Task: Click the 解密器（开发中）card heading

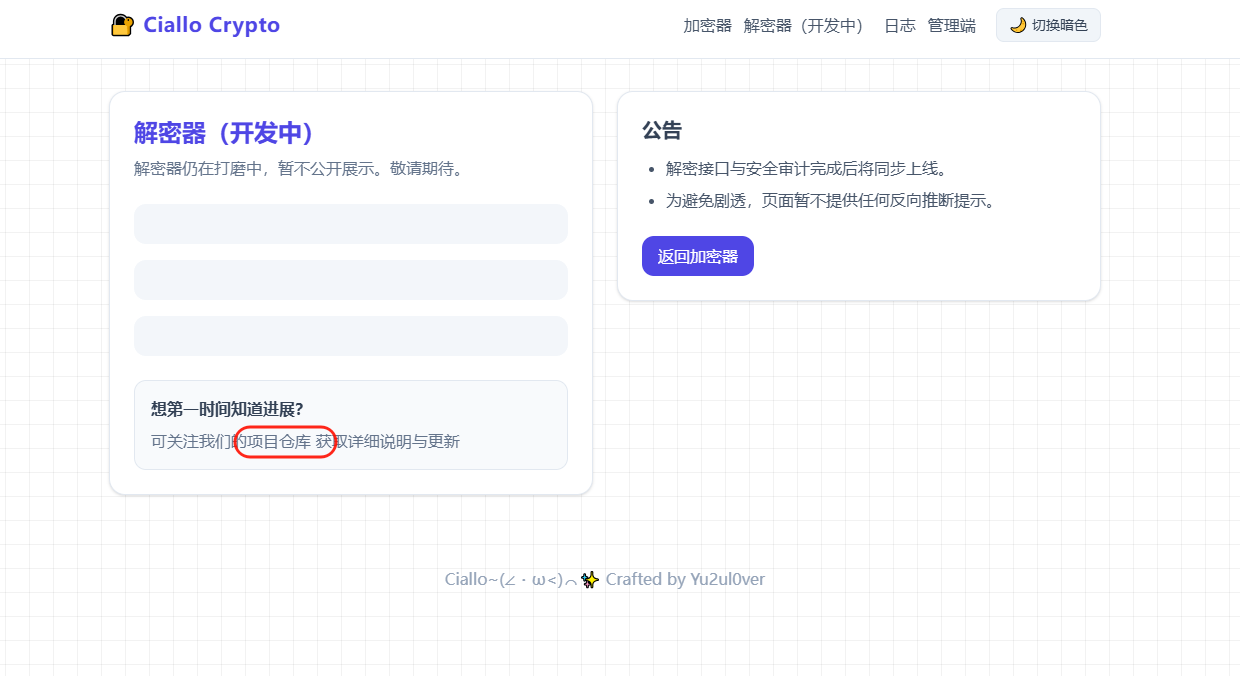Action: coord(224,133)
